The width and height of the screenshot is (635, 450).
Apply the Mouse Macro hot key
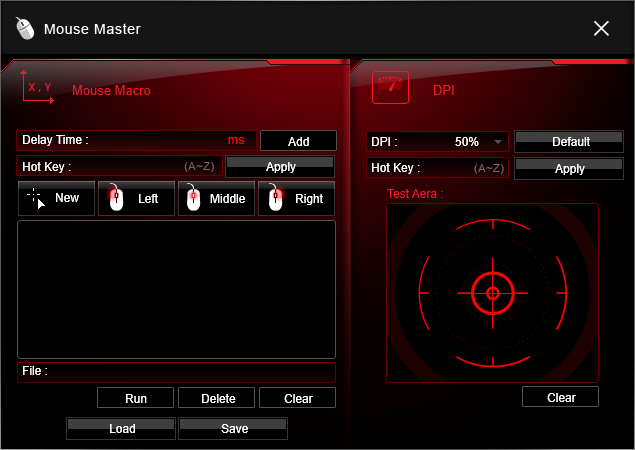280,166
